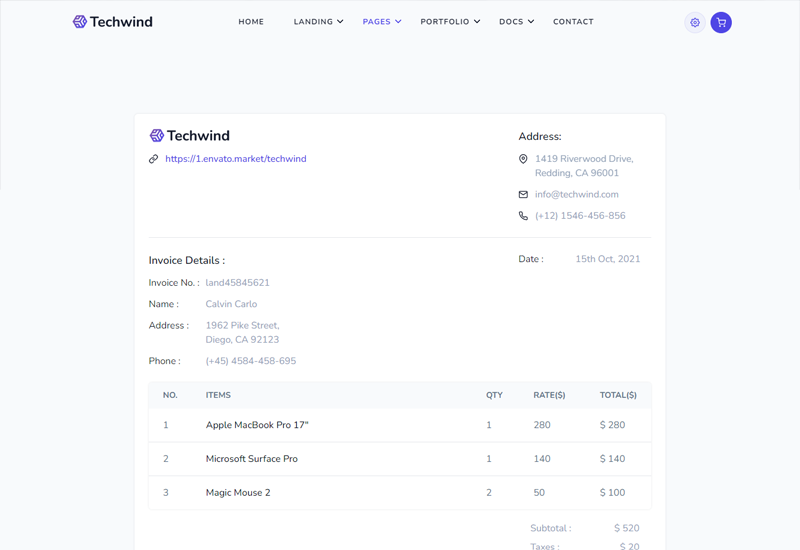Open the shopping cart icon button

point(721,22)
